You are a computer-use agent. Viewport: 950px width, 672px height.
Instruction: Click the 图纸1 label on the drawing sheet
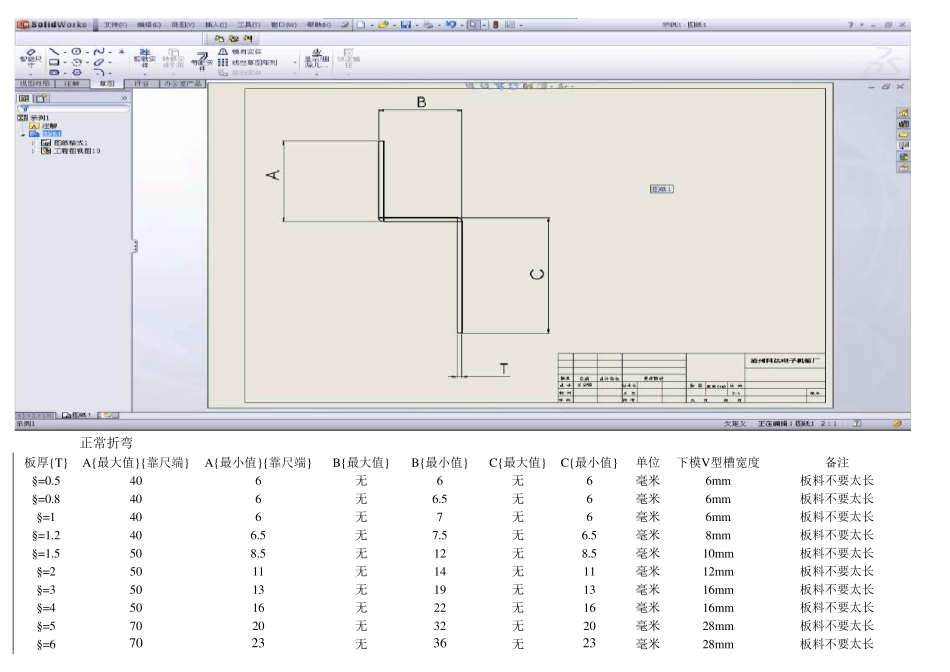(662, 188)
